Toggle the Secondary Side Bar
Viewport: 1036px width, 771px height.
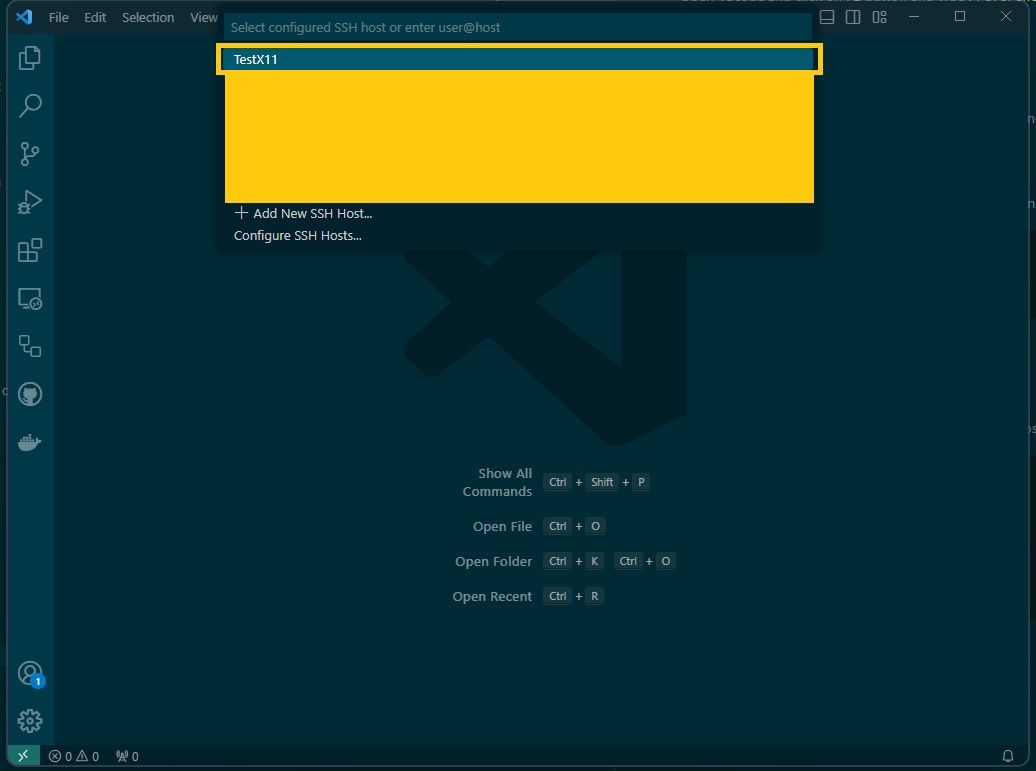click(852, 16)
